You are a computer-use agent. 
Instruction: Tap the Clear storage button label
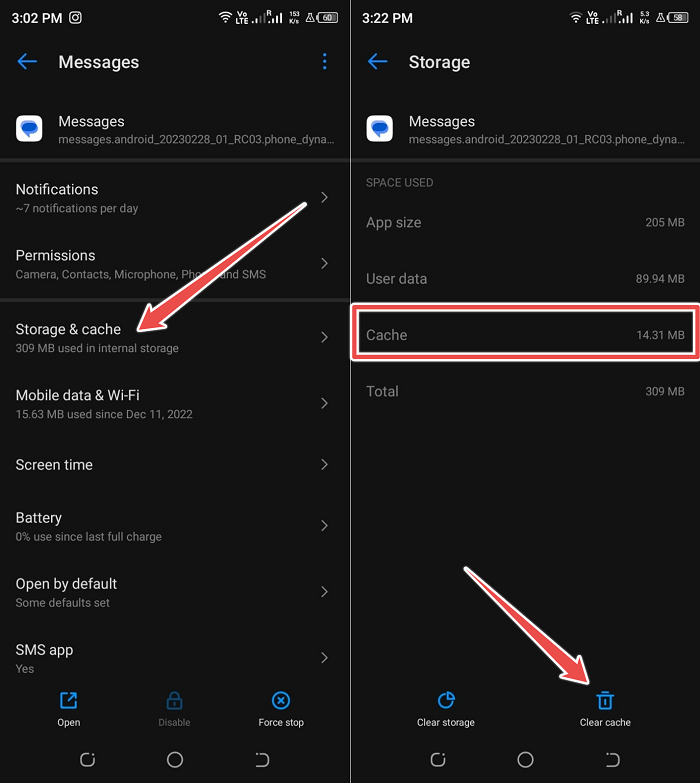coord(446,722)
